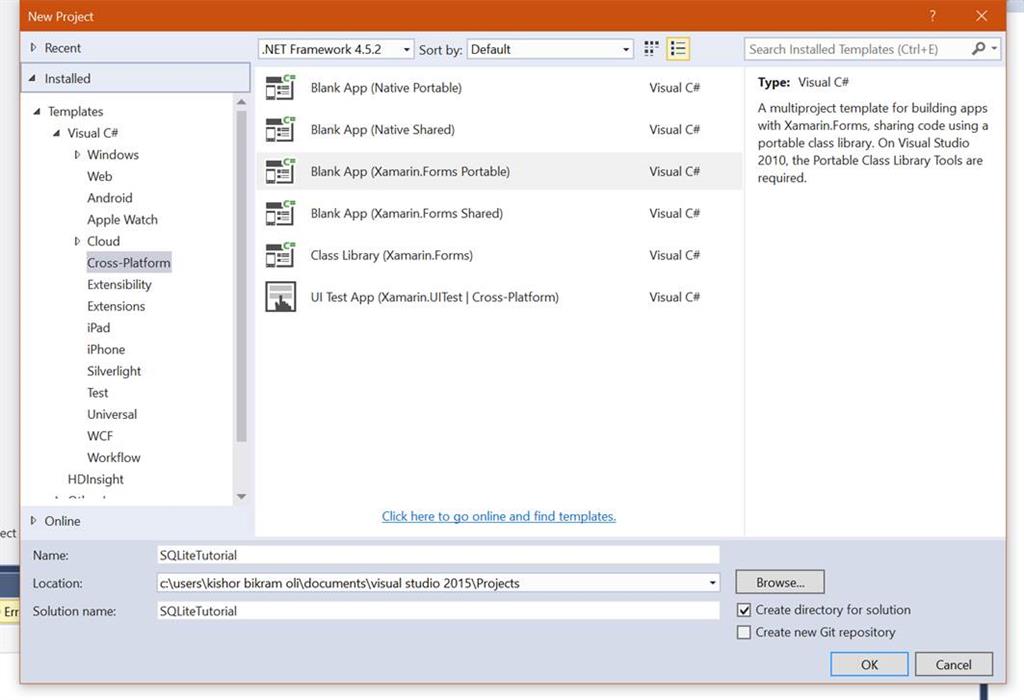The image size is (1024, 700).
Task: Open the Sort by dropdown
Action: click(x=550, y=49)
